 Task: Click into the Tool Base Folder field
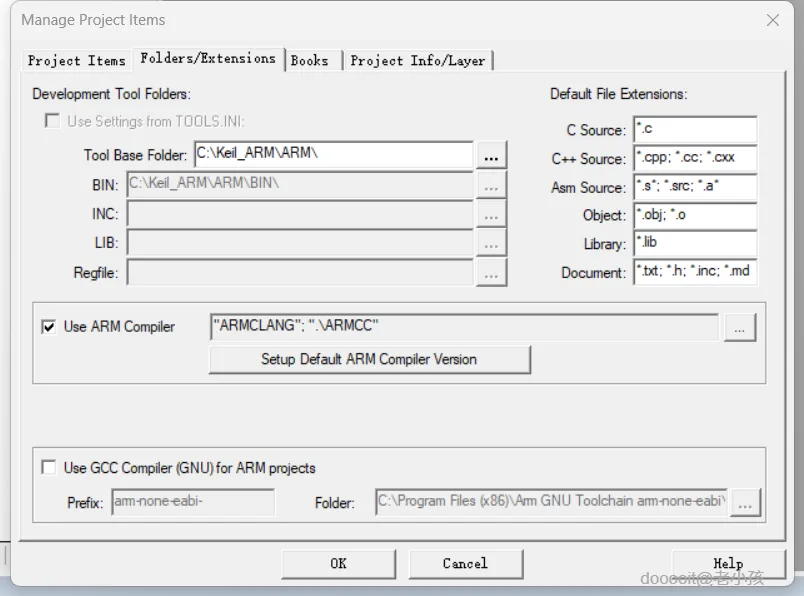point(334,154)
